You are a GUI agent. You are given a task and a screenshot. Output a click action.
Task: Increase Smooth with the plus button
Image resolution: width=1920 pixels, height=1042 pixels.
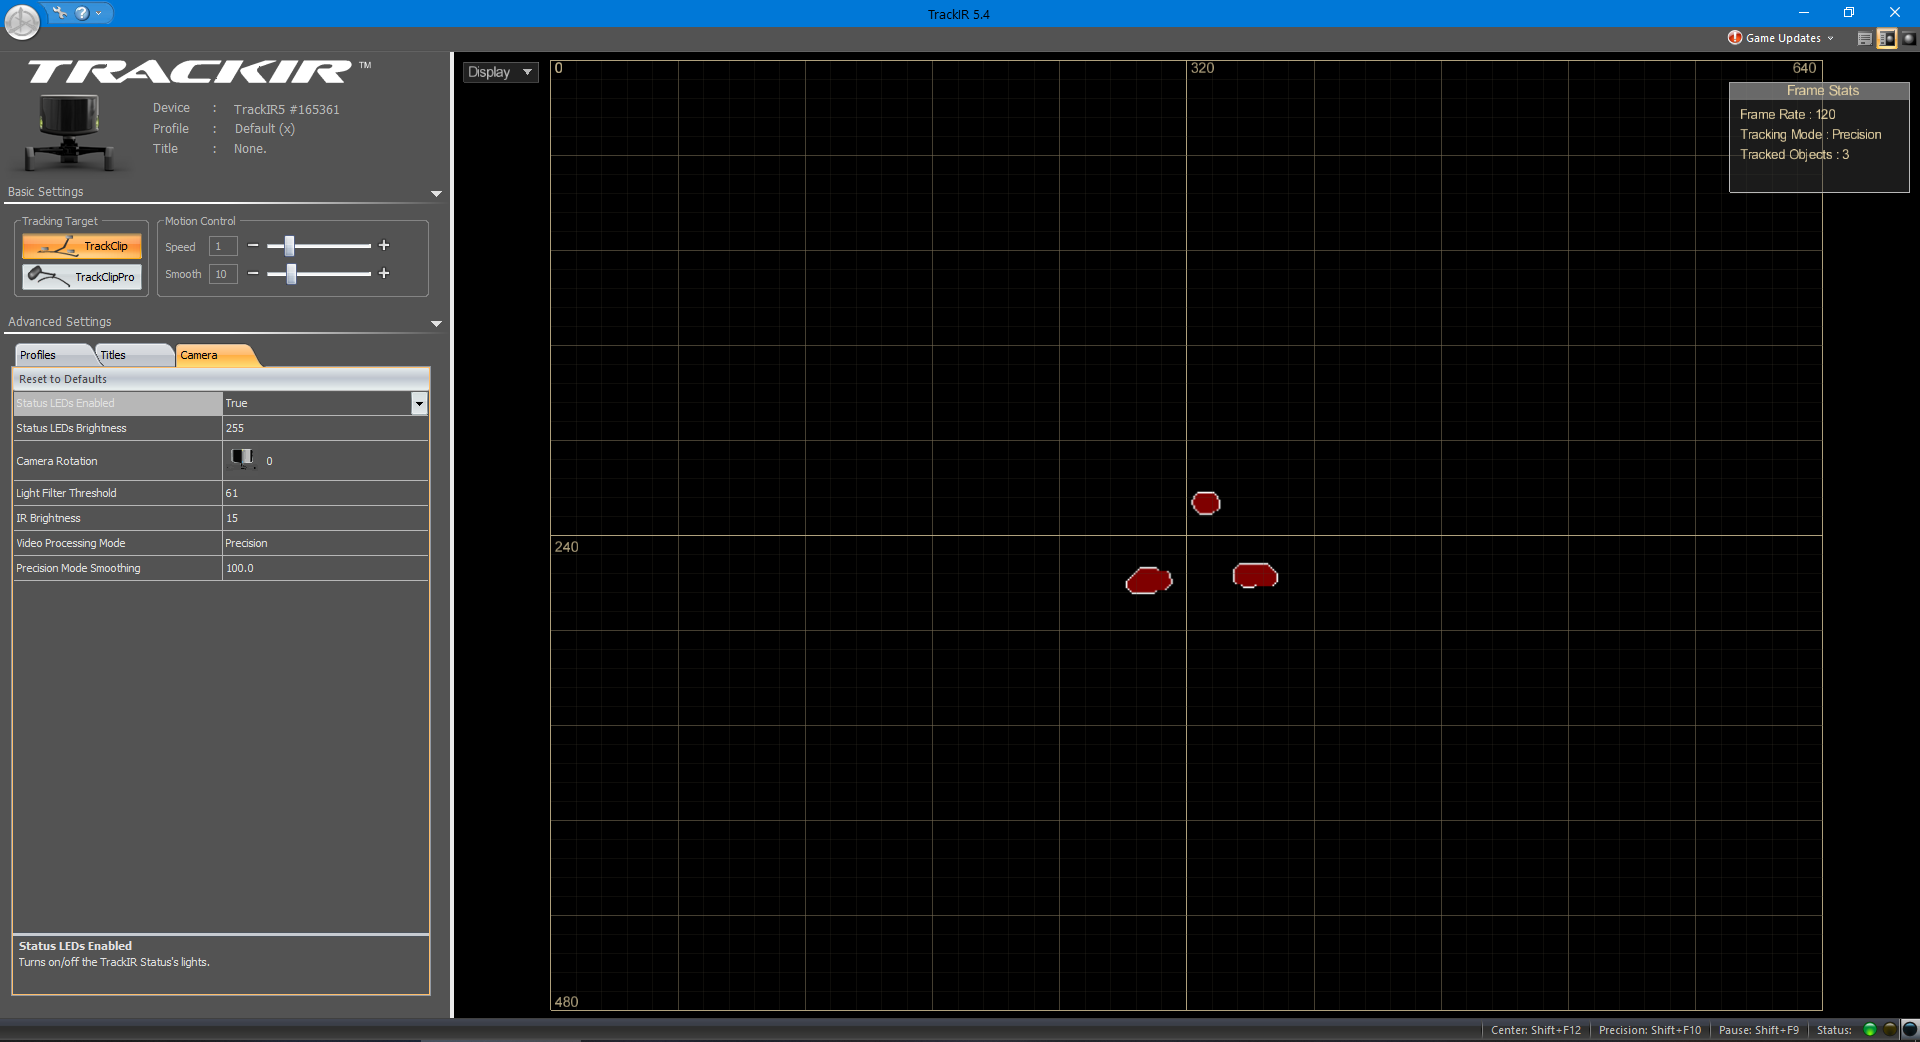(384, 274)
